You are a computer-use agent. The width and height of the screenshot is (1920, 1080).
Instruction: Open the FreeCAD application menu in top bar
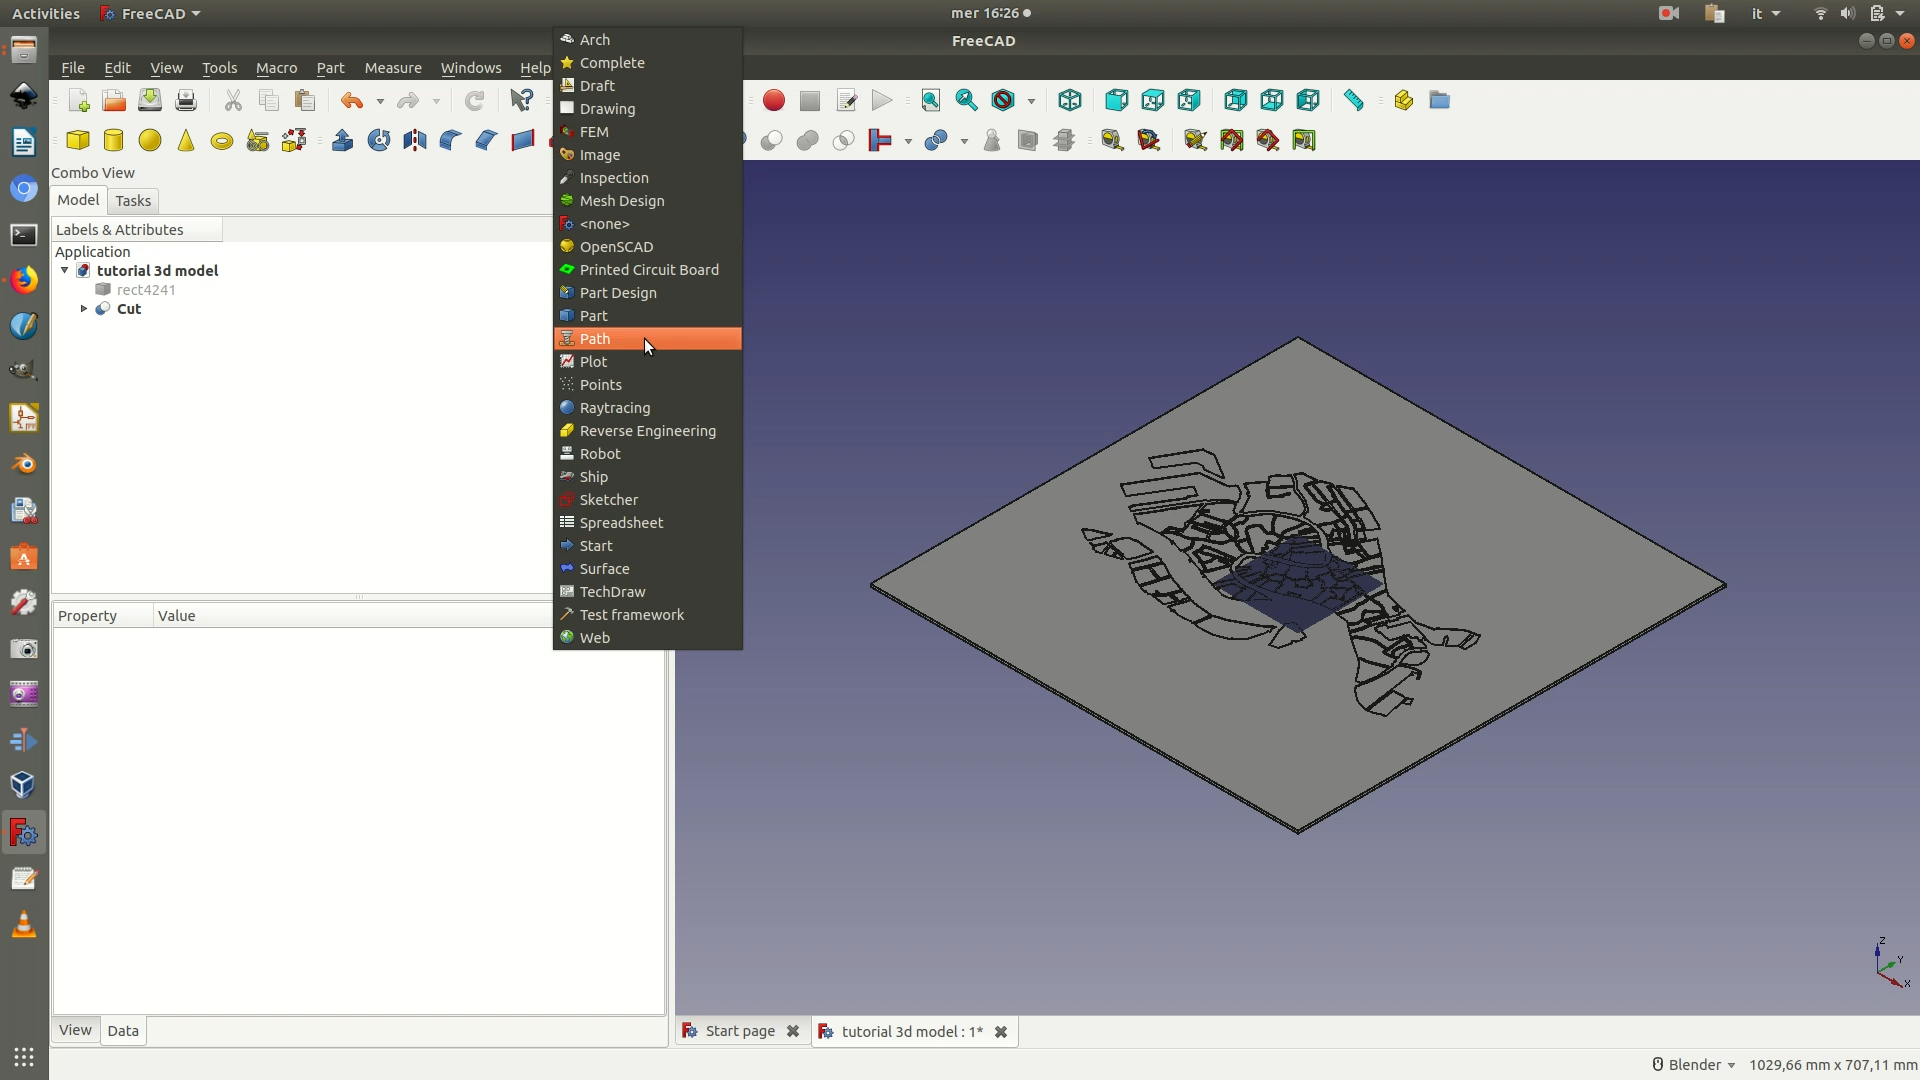151,13
